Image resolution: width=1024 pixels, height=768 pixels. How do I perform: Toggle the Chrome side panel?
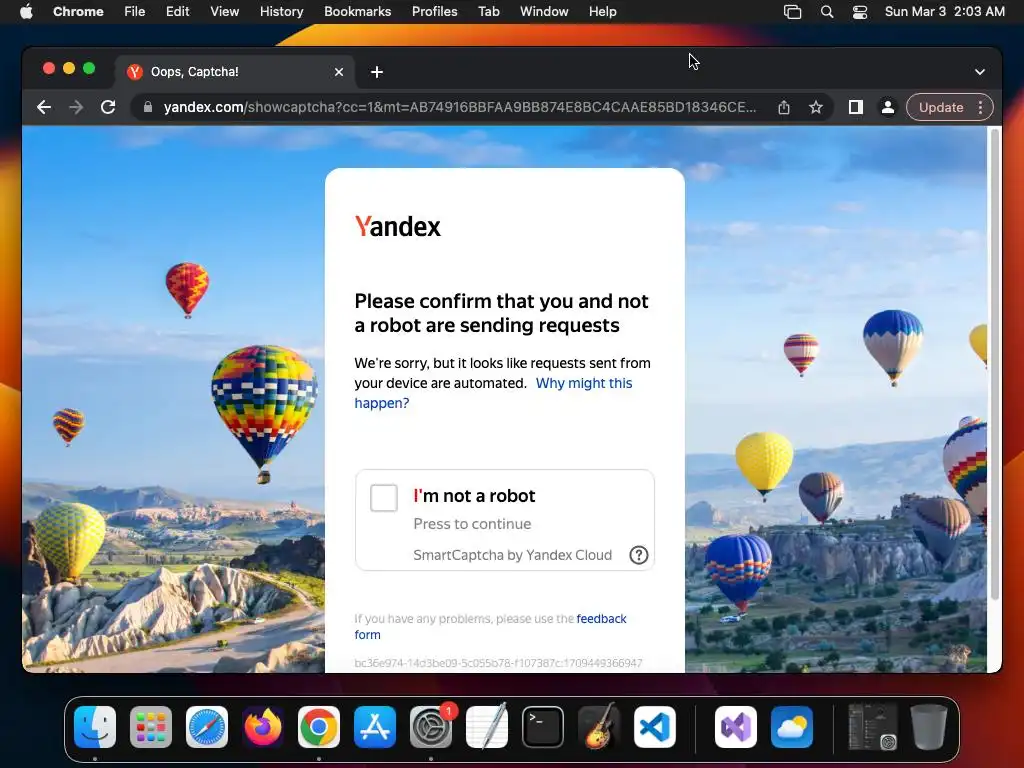click(856, 107)
